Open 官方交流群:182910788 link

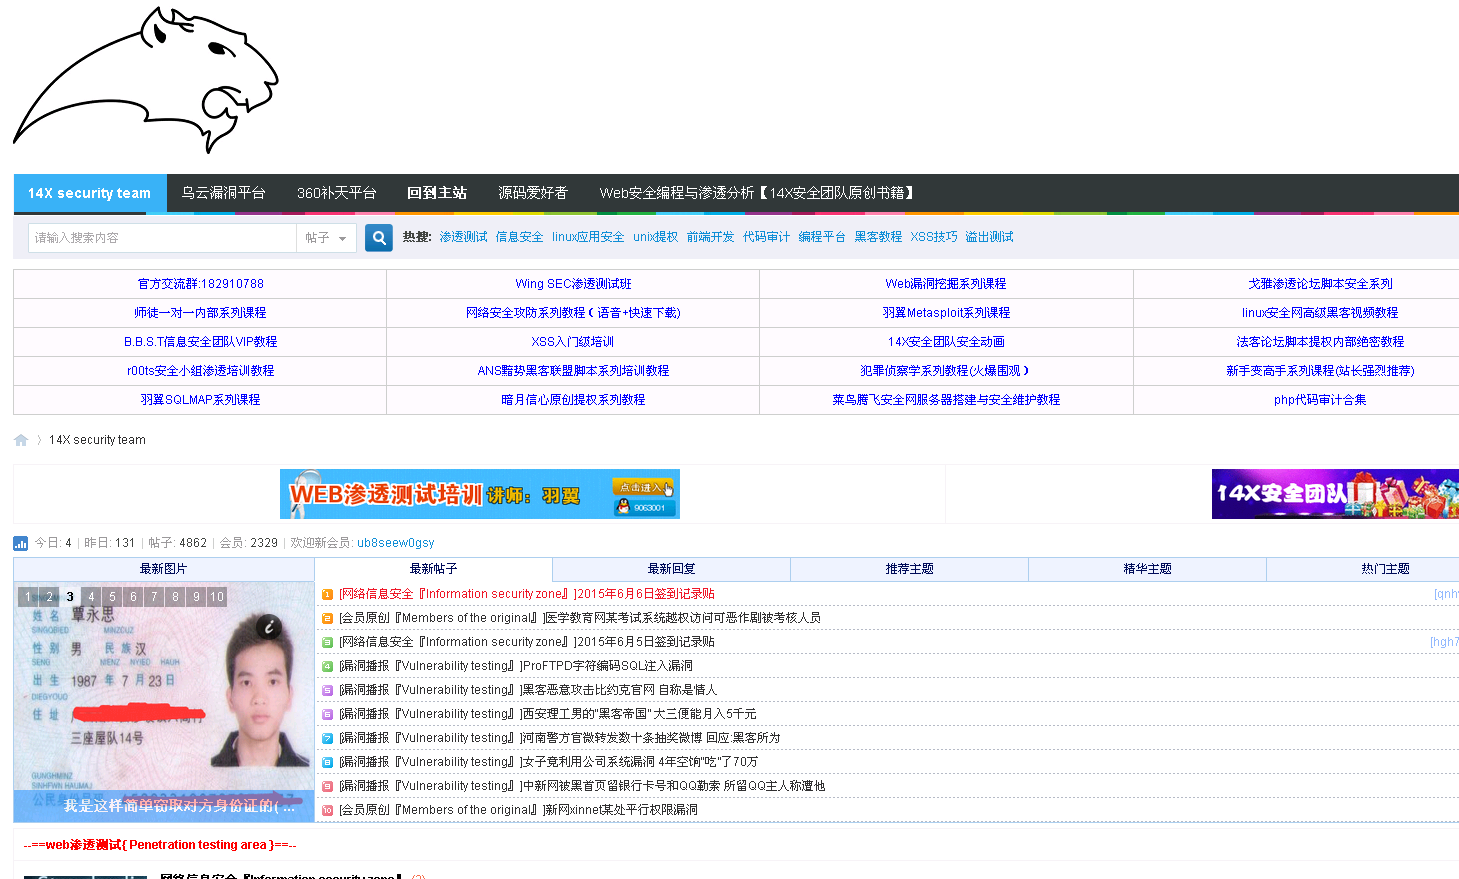click(x=200, y=284)
